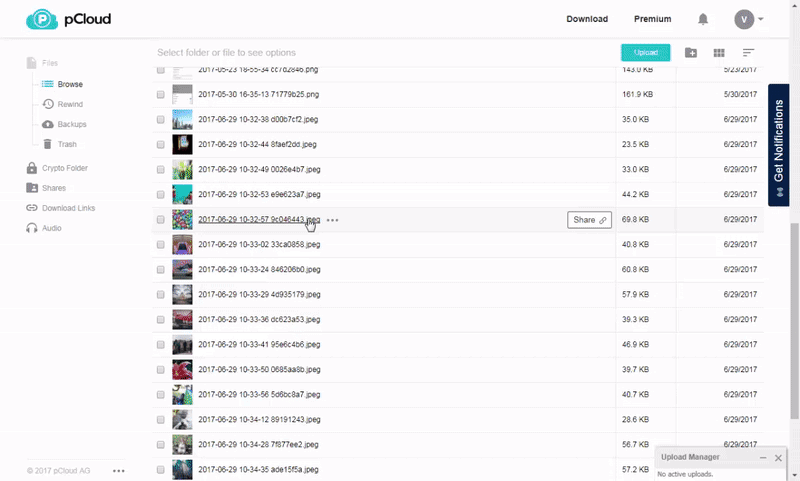Open the Download Links section
The width and height of the screenshot is (800, 481).
pyautogui.click(x=68, y=208)
